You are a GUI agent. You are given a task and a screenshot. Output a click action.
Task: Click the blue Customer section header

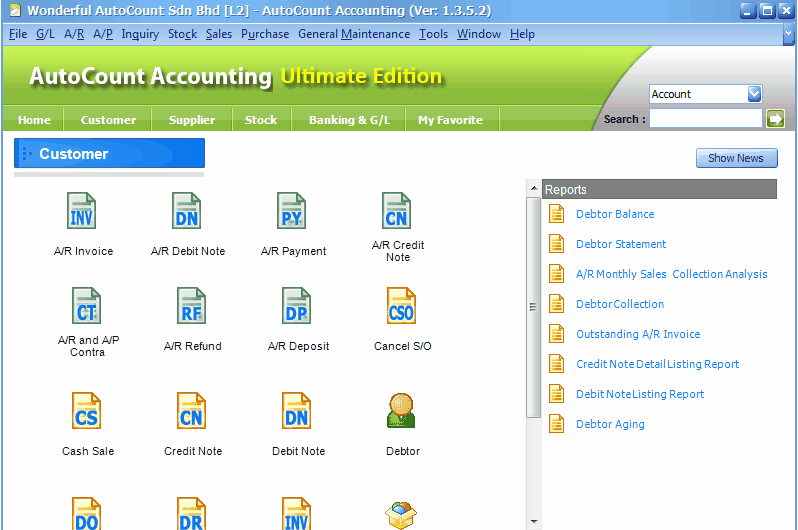[x=109, y=153]
